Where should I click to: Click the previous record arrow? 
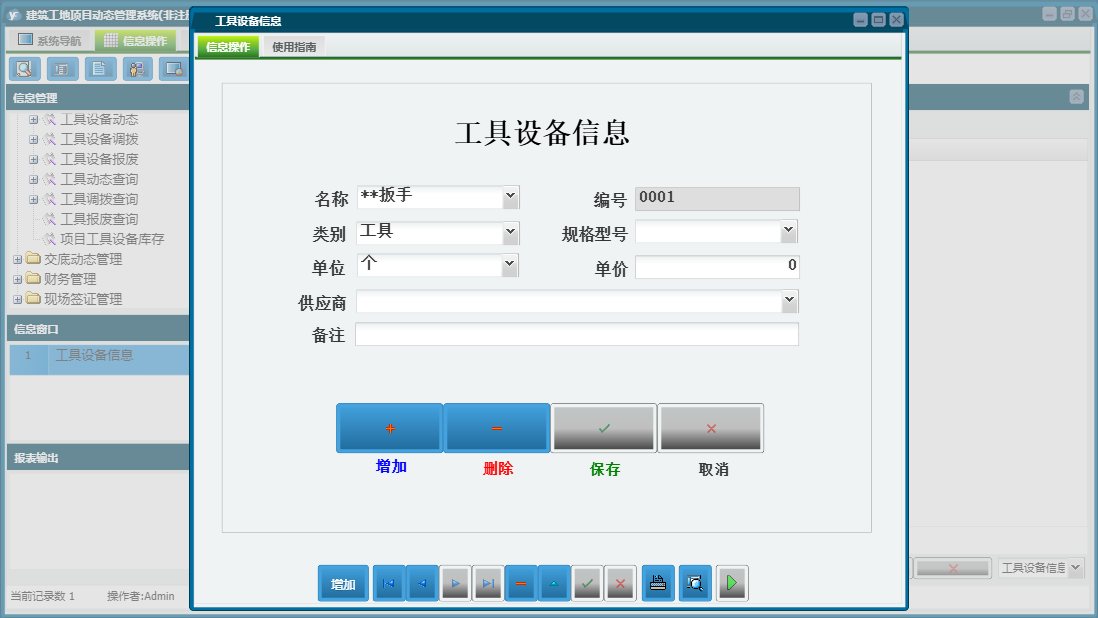[421, 583]
